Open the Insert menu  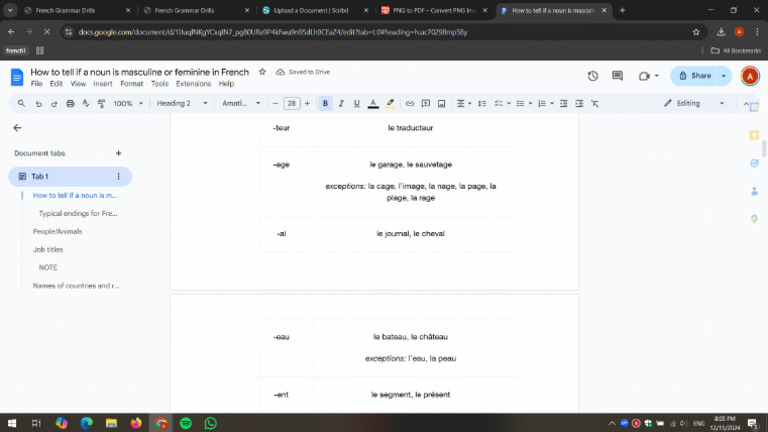tap(103, 84)
